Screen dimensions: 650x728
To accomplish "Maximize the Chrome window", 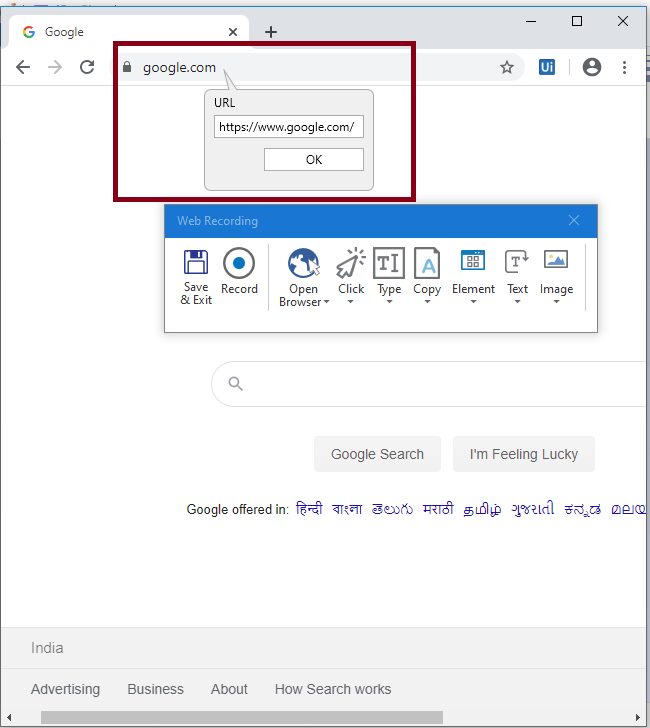I will [x=577, y=21].
